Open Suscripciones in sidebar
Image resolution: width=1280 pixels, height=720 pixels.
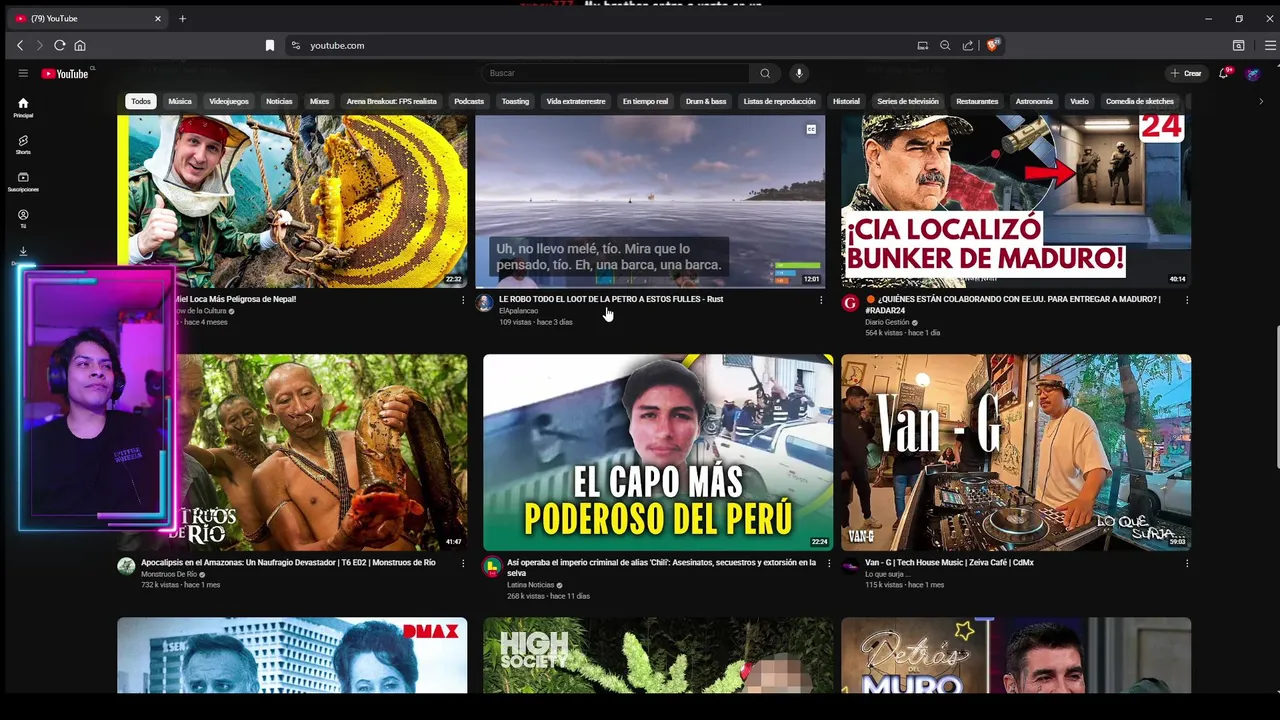tap(23, 181)
